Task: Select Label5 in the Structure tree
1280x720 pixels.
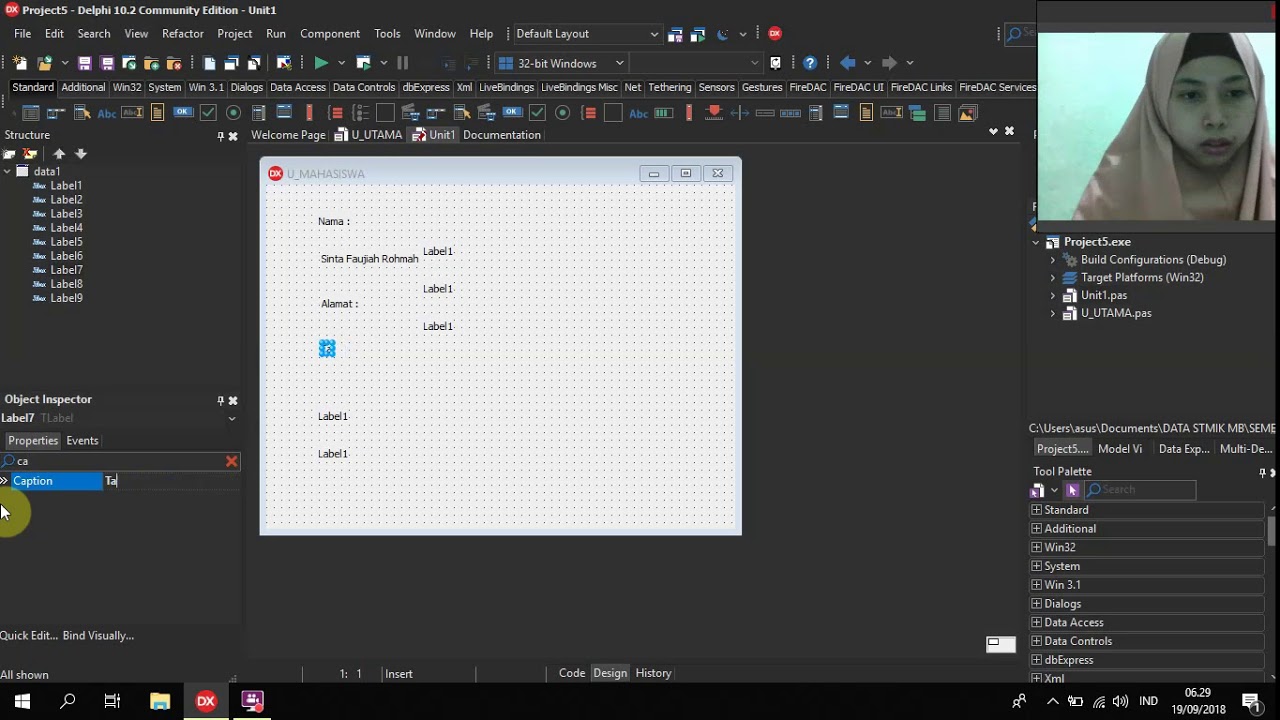Action: point(66,242)
